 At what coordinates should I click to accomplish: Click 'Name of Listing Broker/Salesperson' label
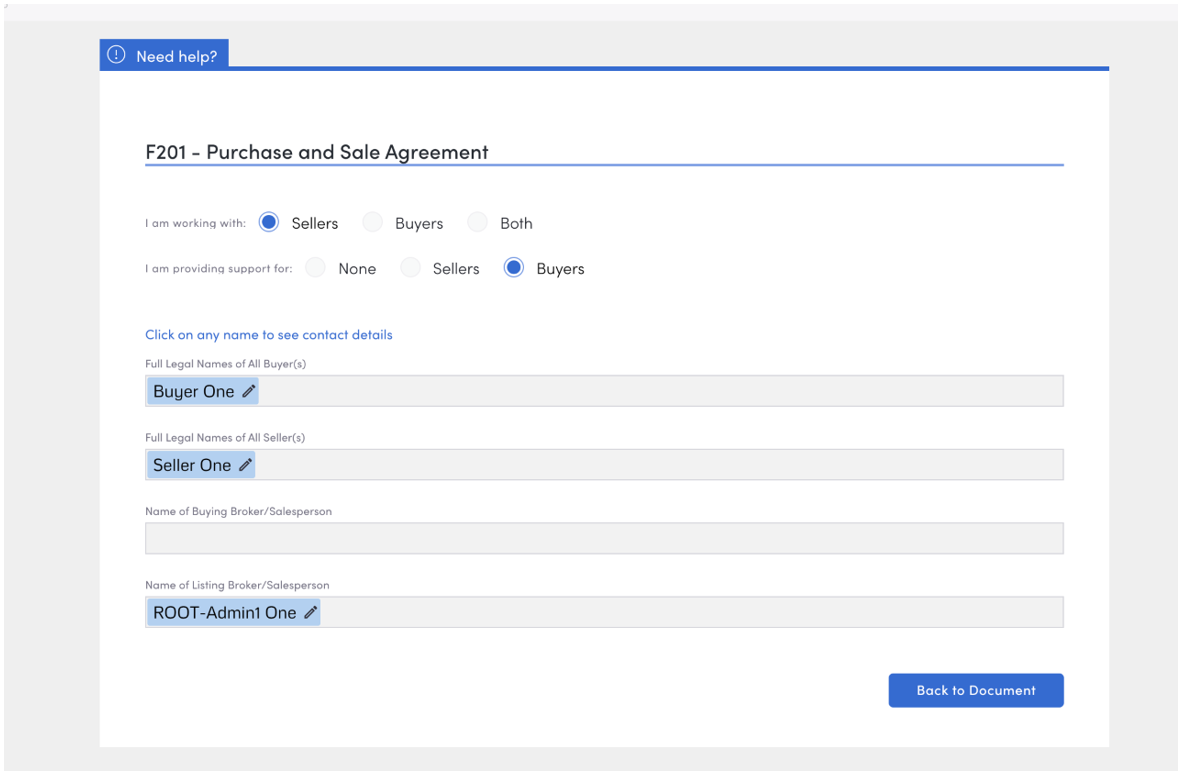(237, 585)
